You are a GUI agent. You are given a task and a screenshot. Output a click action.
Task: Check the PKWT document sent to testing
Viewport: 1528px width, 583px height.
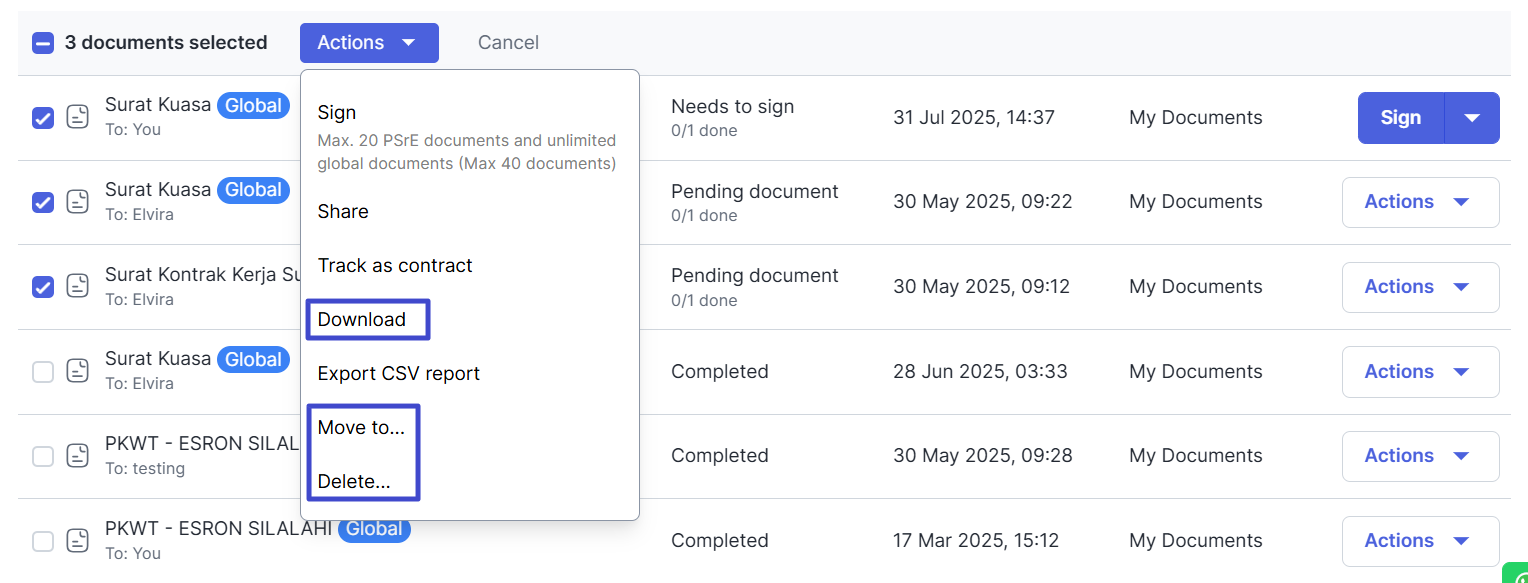(43, 456)
